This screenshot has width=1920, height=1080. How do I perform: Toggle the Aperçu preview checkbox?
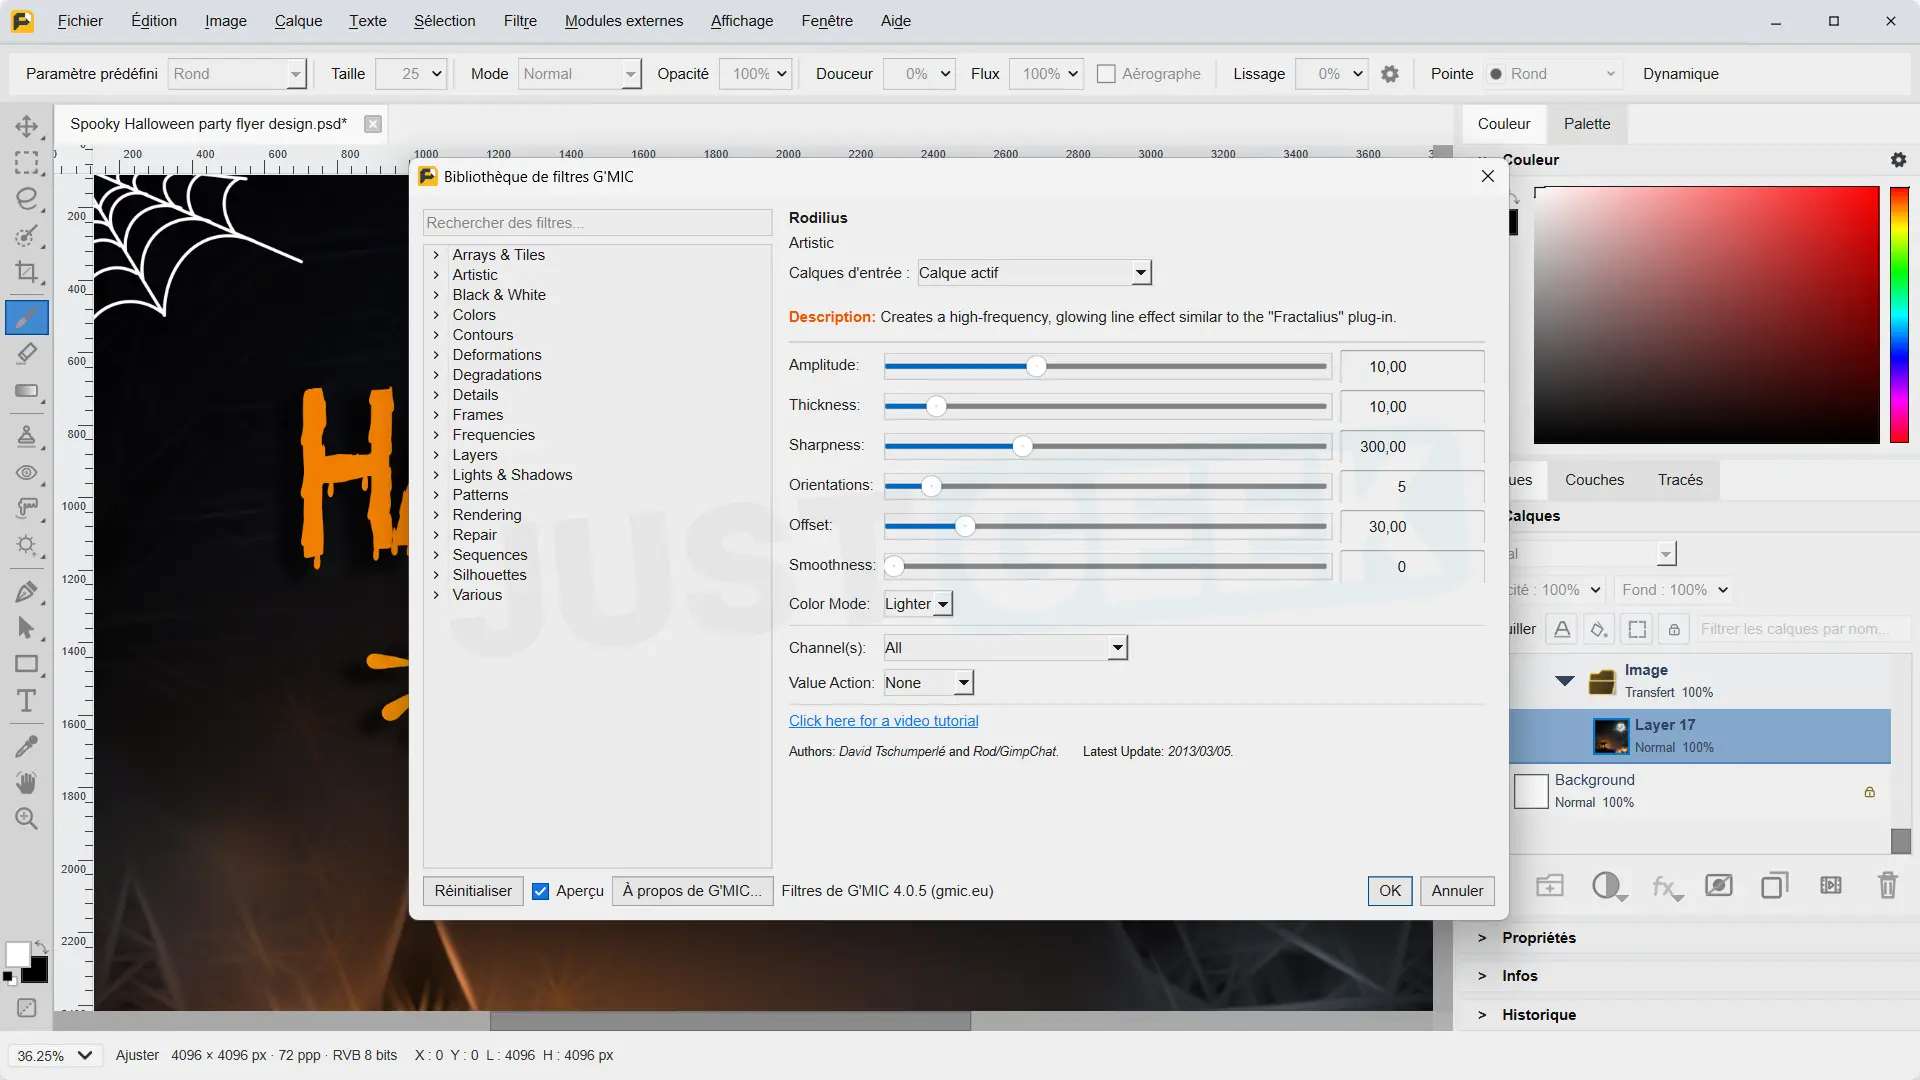pyautogui.click(x=540, y=891)
